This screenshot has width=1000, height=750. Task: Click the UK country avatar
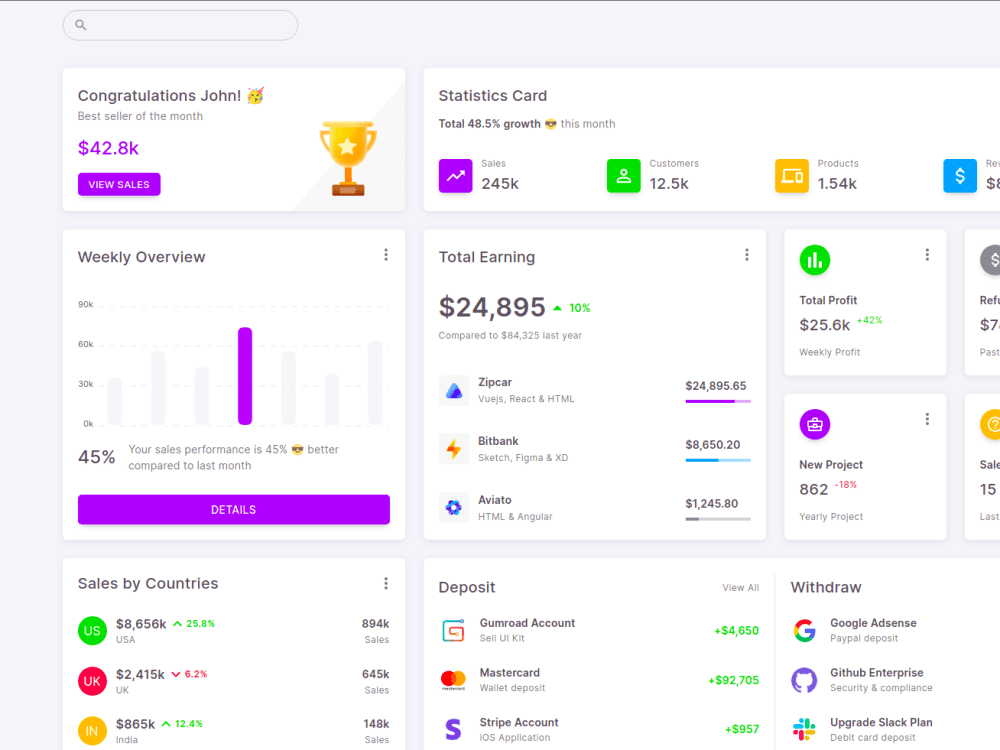92,681
